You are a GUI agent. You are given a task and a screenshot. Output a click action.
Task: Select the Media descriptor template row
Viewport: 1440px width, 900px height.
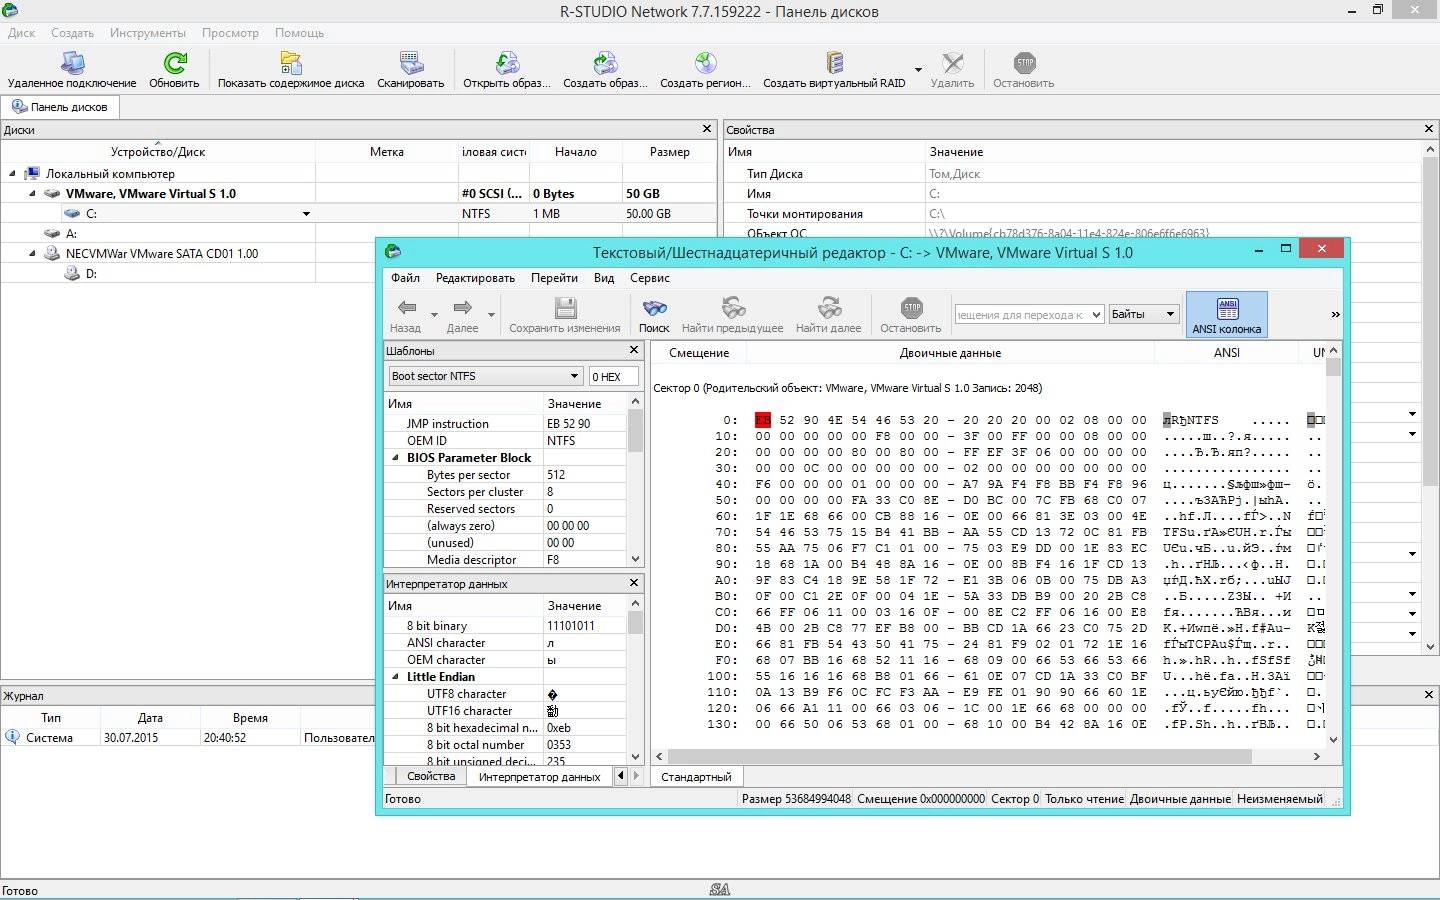[x=506, y=560]
